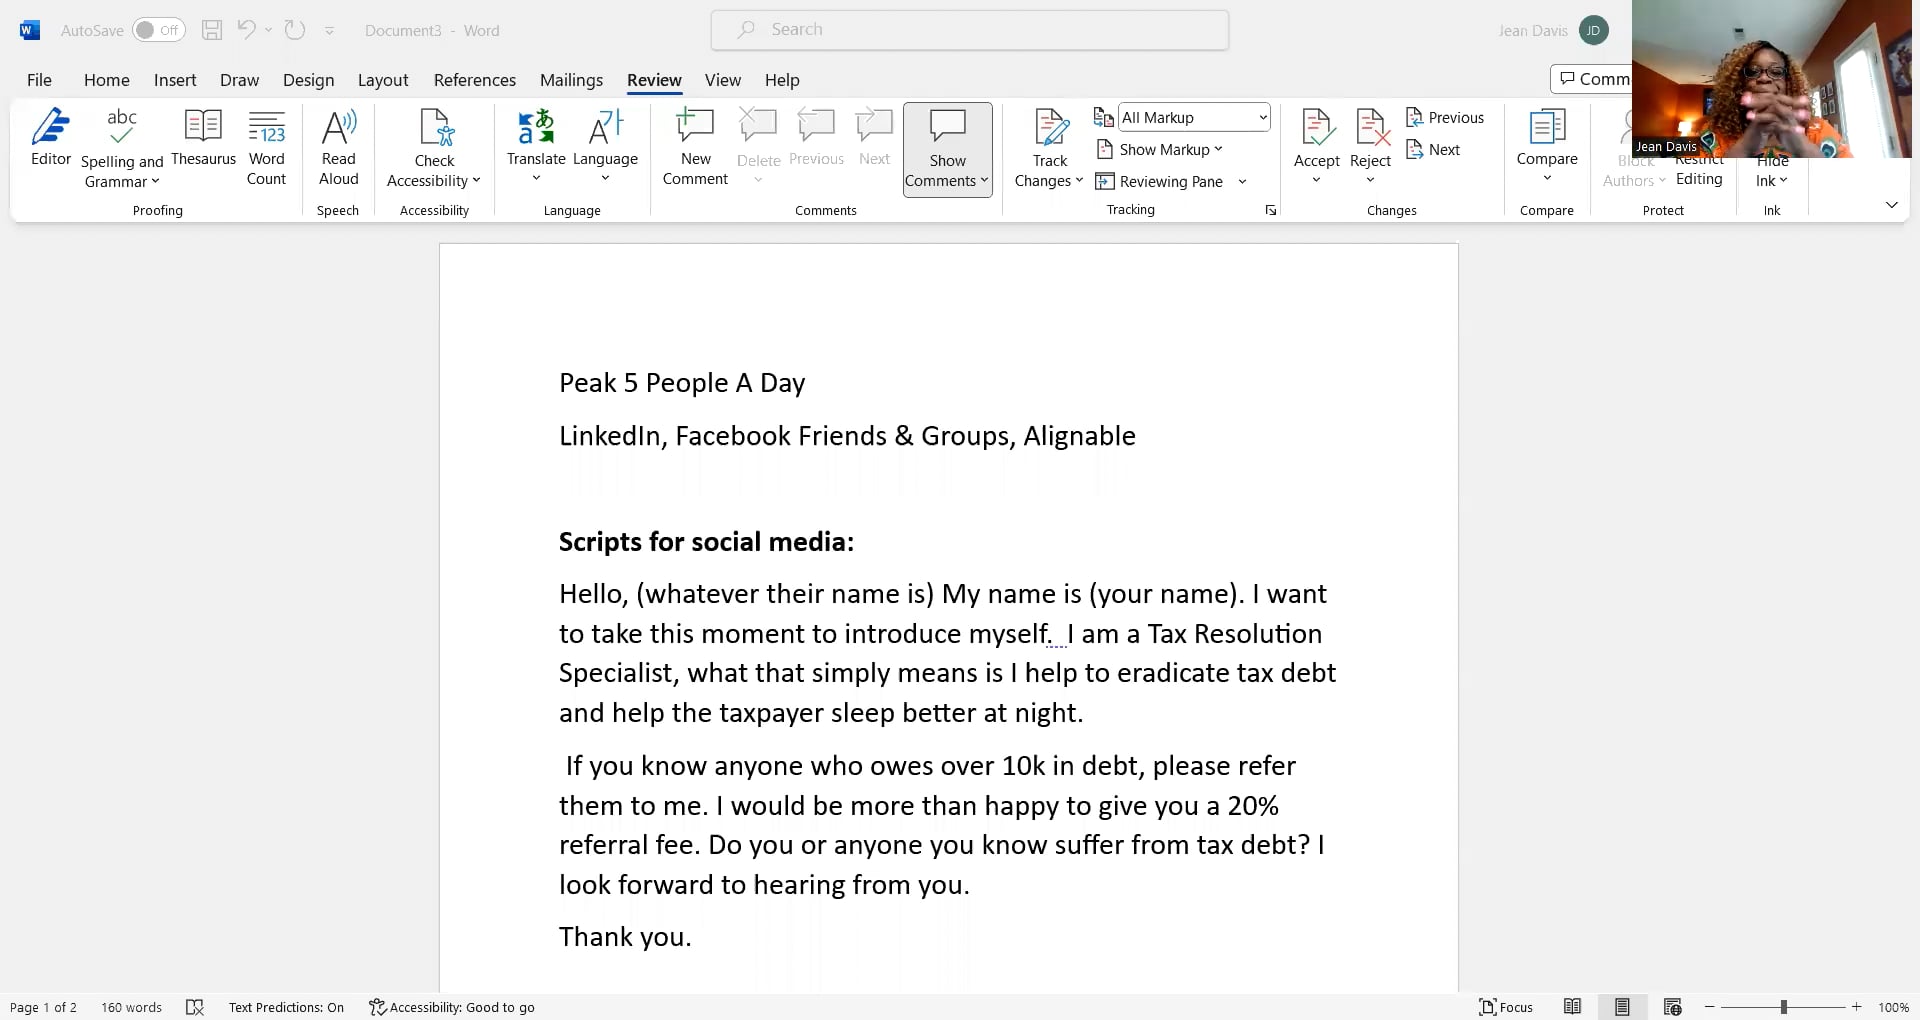
Task: Switch to Read Mode view
Action: pos(1573,1007)
